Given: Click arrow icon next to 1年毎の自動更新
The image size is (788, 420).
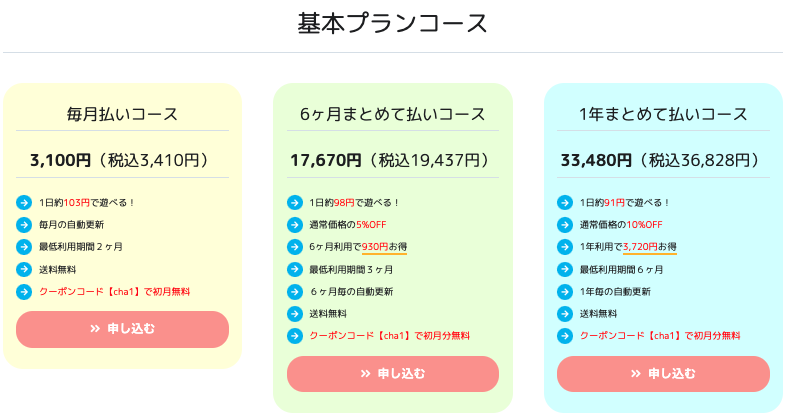Looking at the screenshot, I should 565,291.
